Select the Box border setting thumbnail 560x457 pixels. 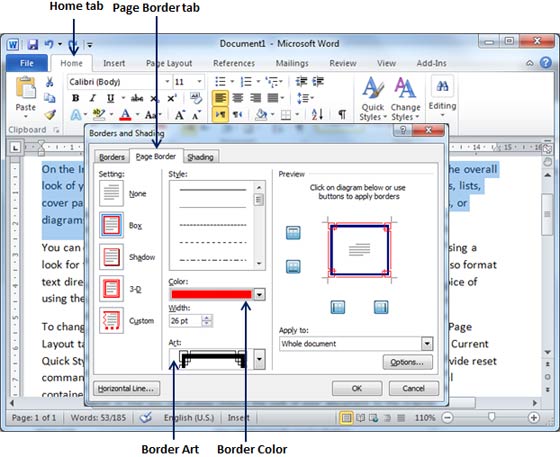[111, 225]
